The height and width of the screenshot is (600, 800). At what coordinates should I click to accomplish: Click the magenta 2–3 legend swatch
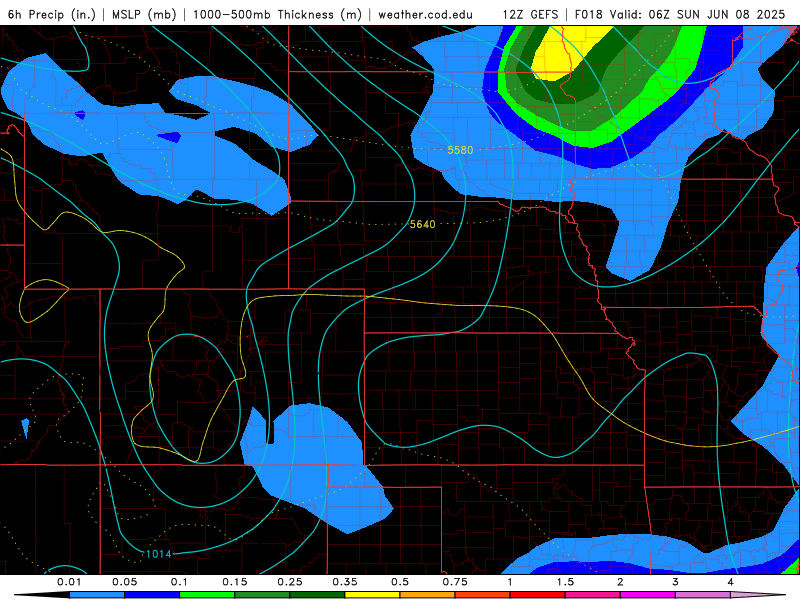pos(648,595)
